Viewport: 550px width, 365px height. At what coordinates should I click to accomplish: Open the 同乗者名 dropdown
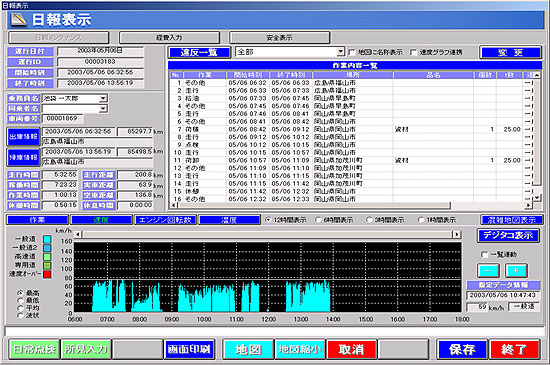click(x=103, y=109)
